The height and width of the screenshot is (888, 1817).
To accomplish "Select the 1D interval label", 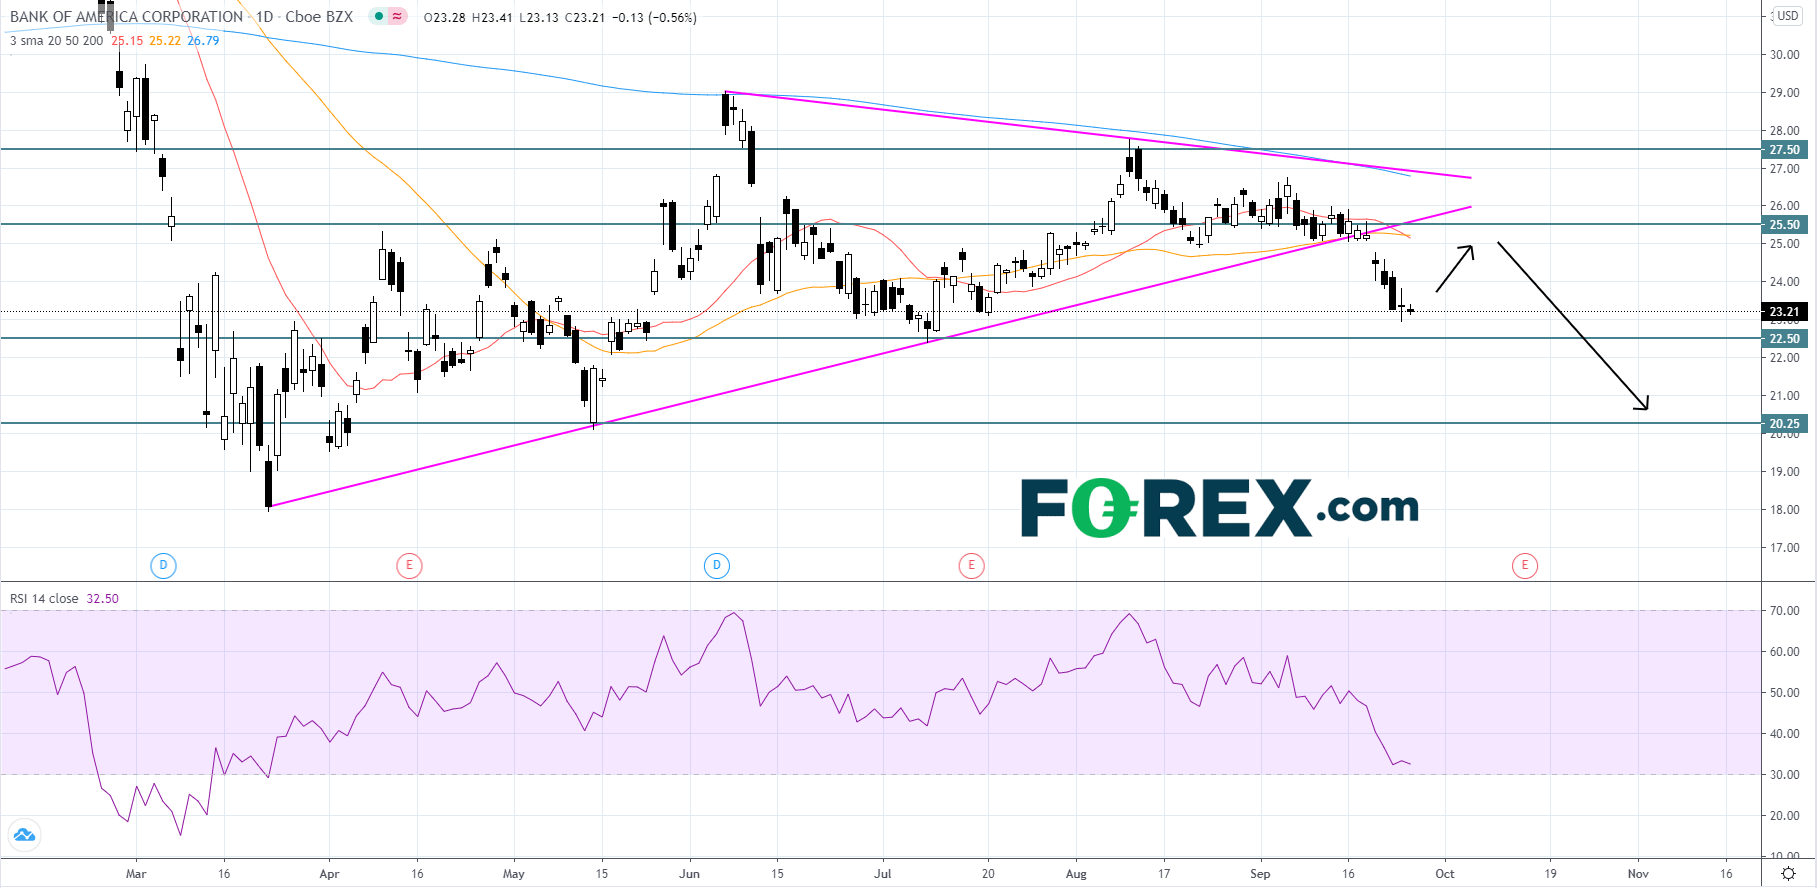I will 264,17.
